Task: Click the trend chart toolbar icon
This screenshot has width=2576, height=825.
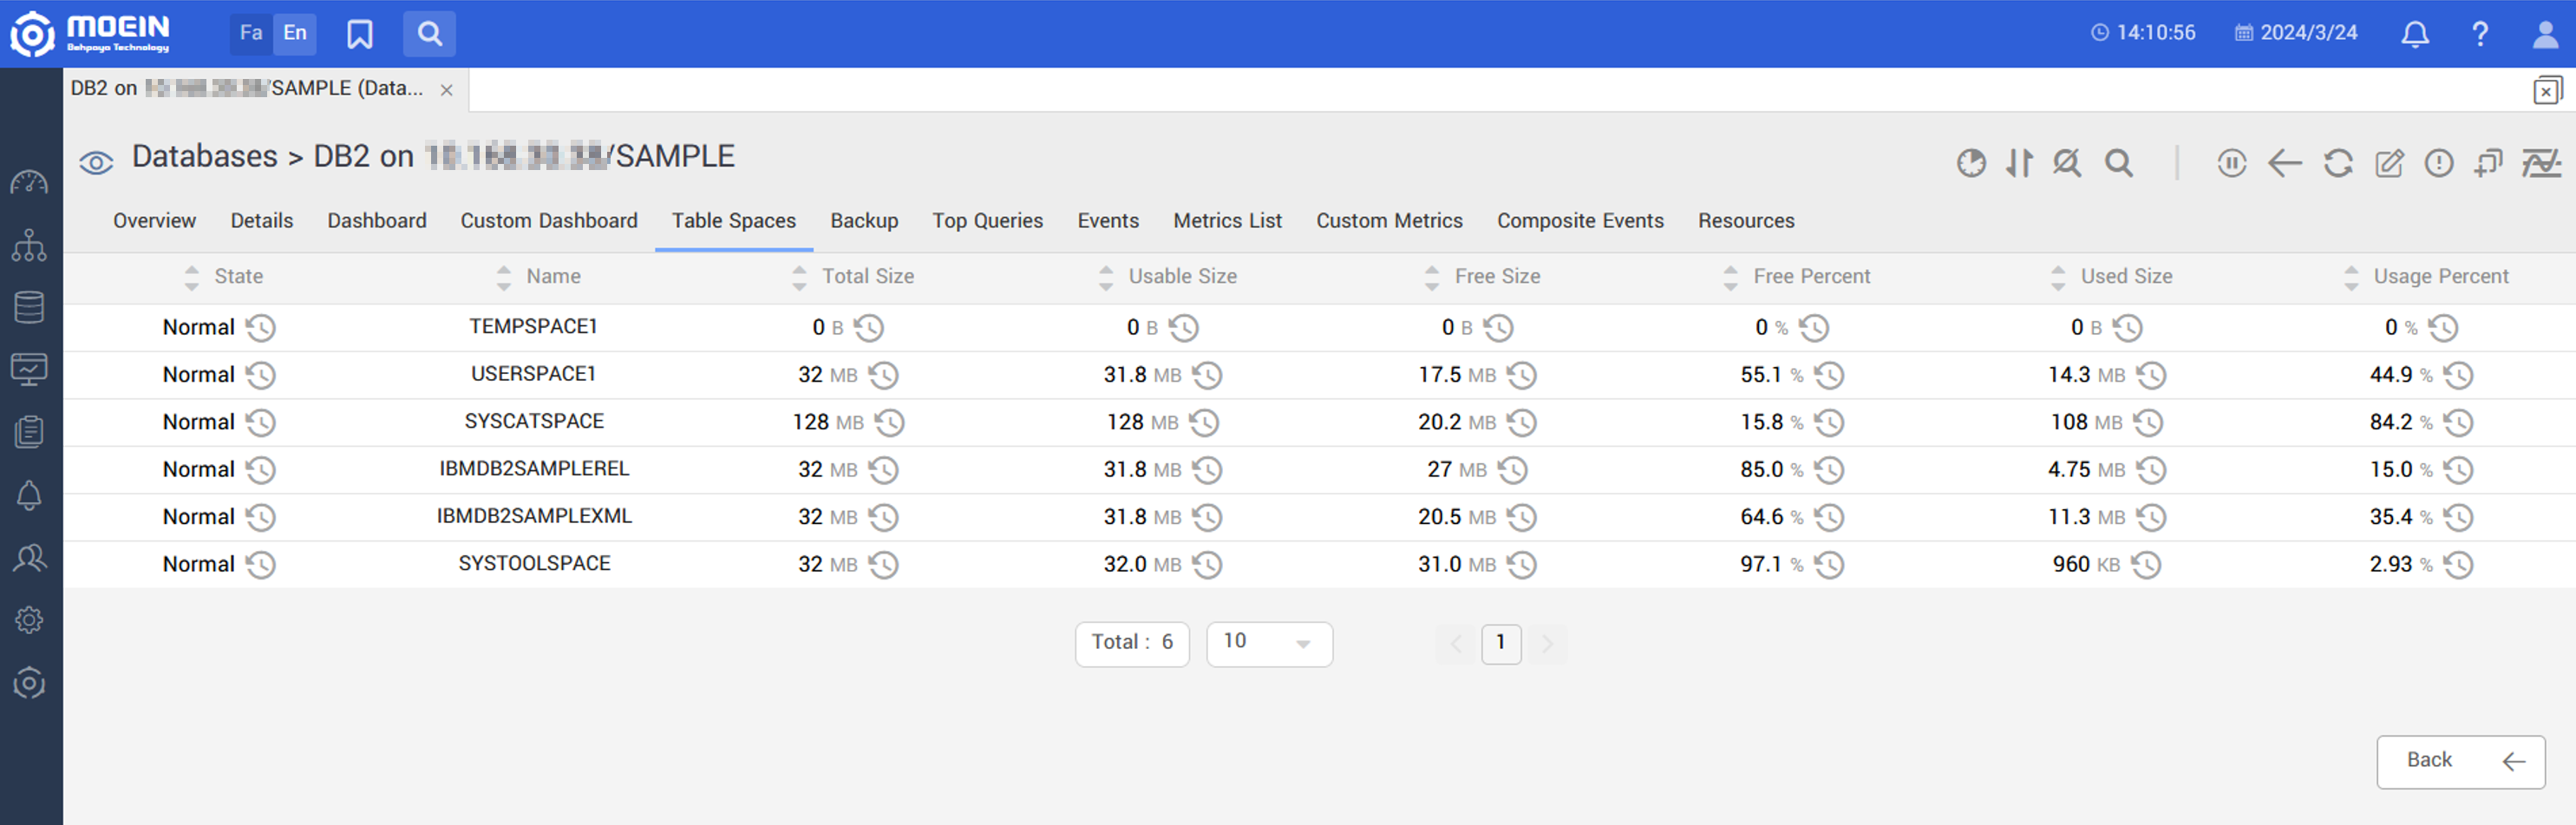Action: [x=2541, y=163]
